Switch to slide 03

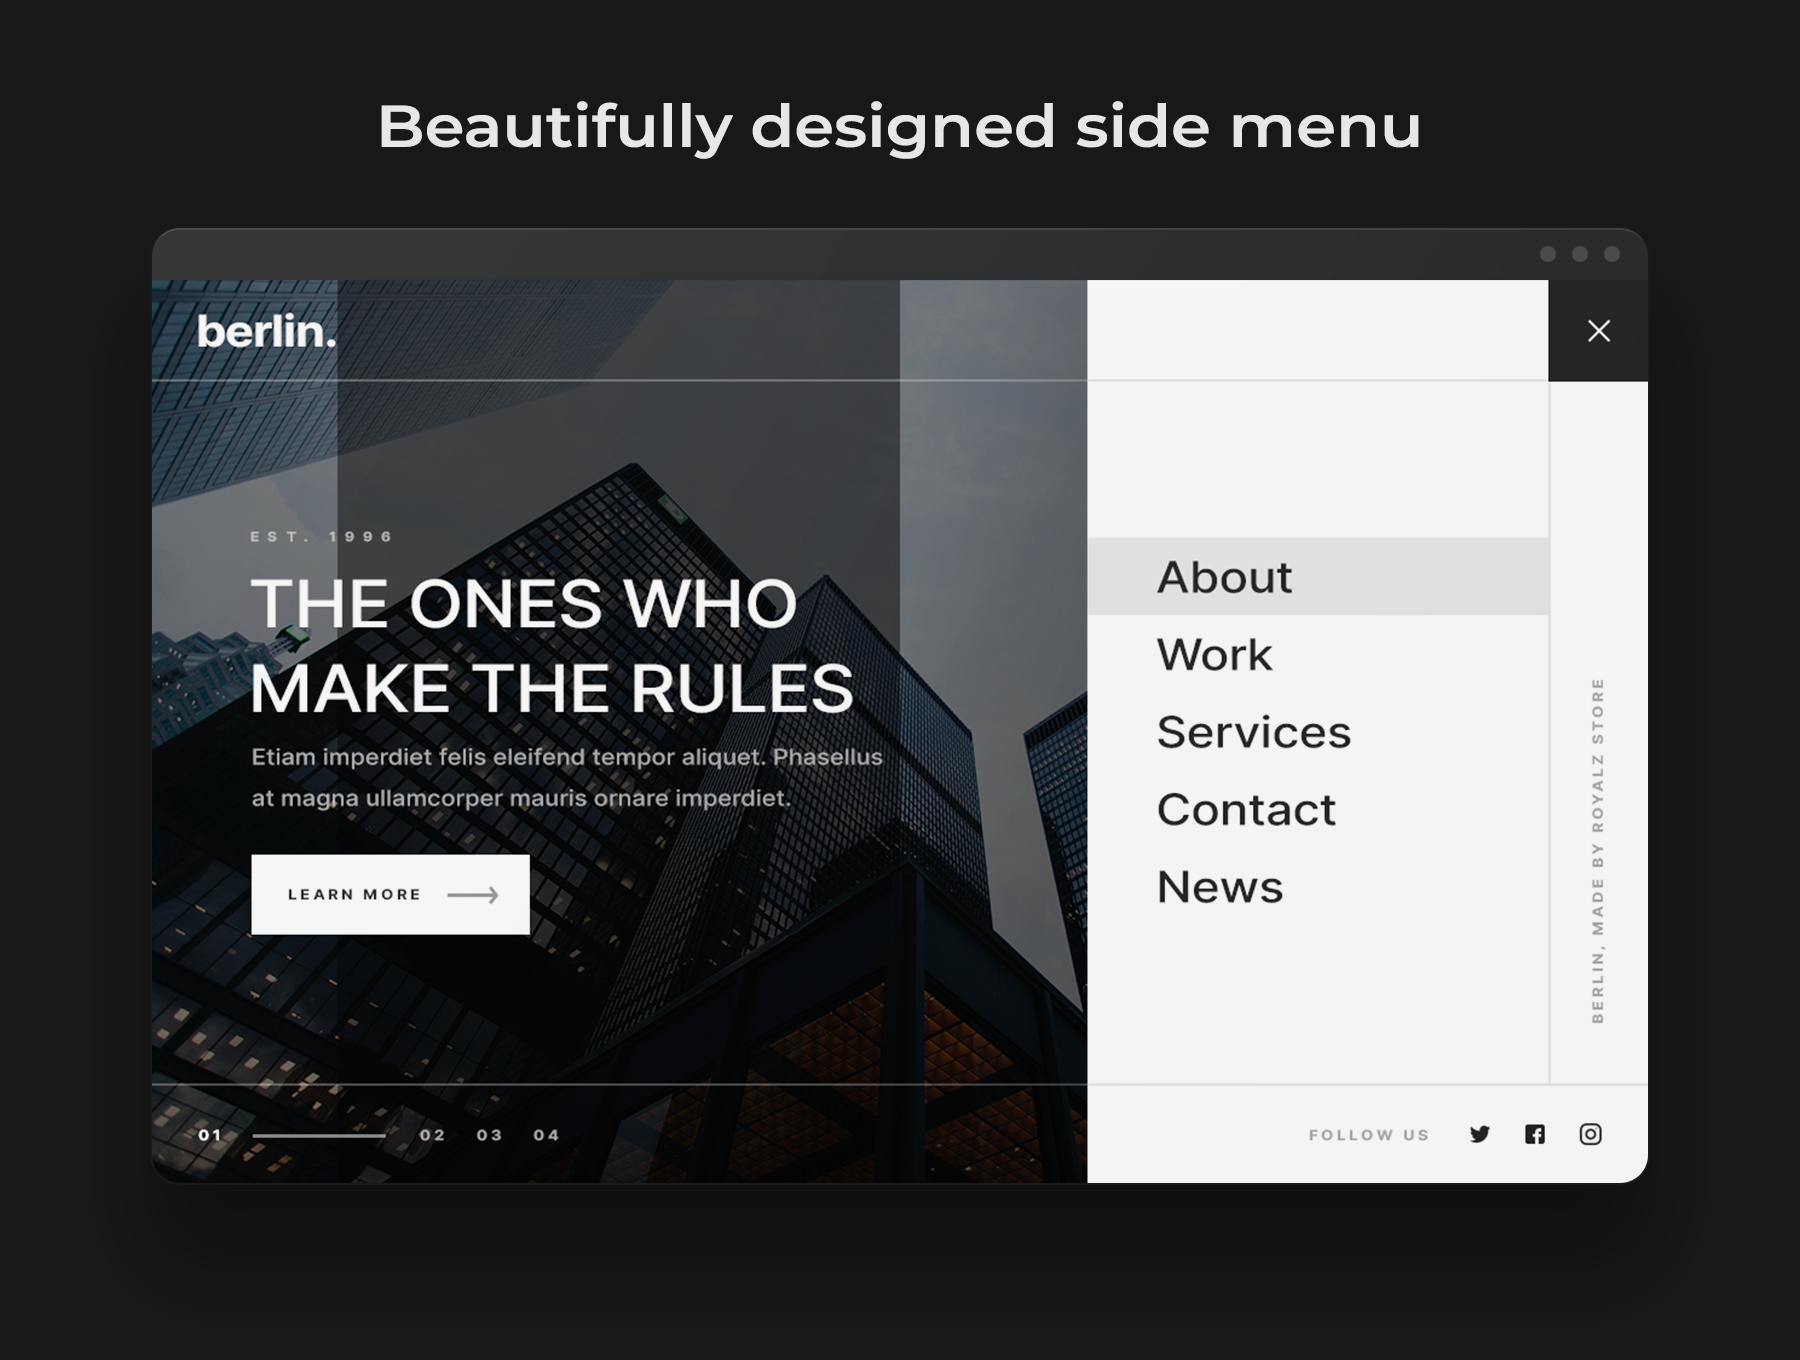tap(489, 1135)
